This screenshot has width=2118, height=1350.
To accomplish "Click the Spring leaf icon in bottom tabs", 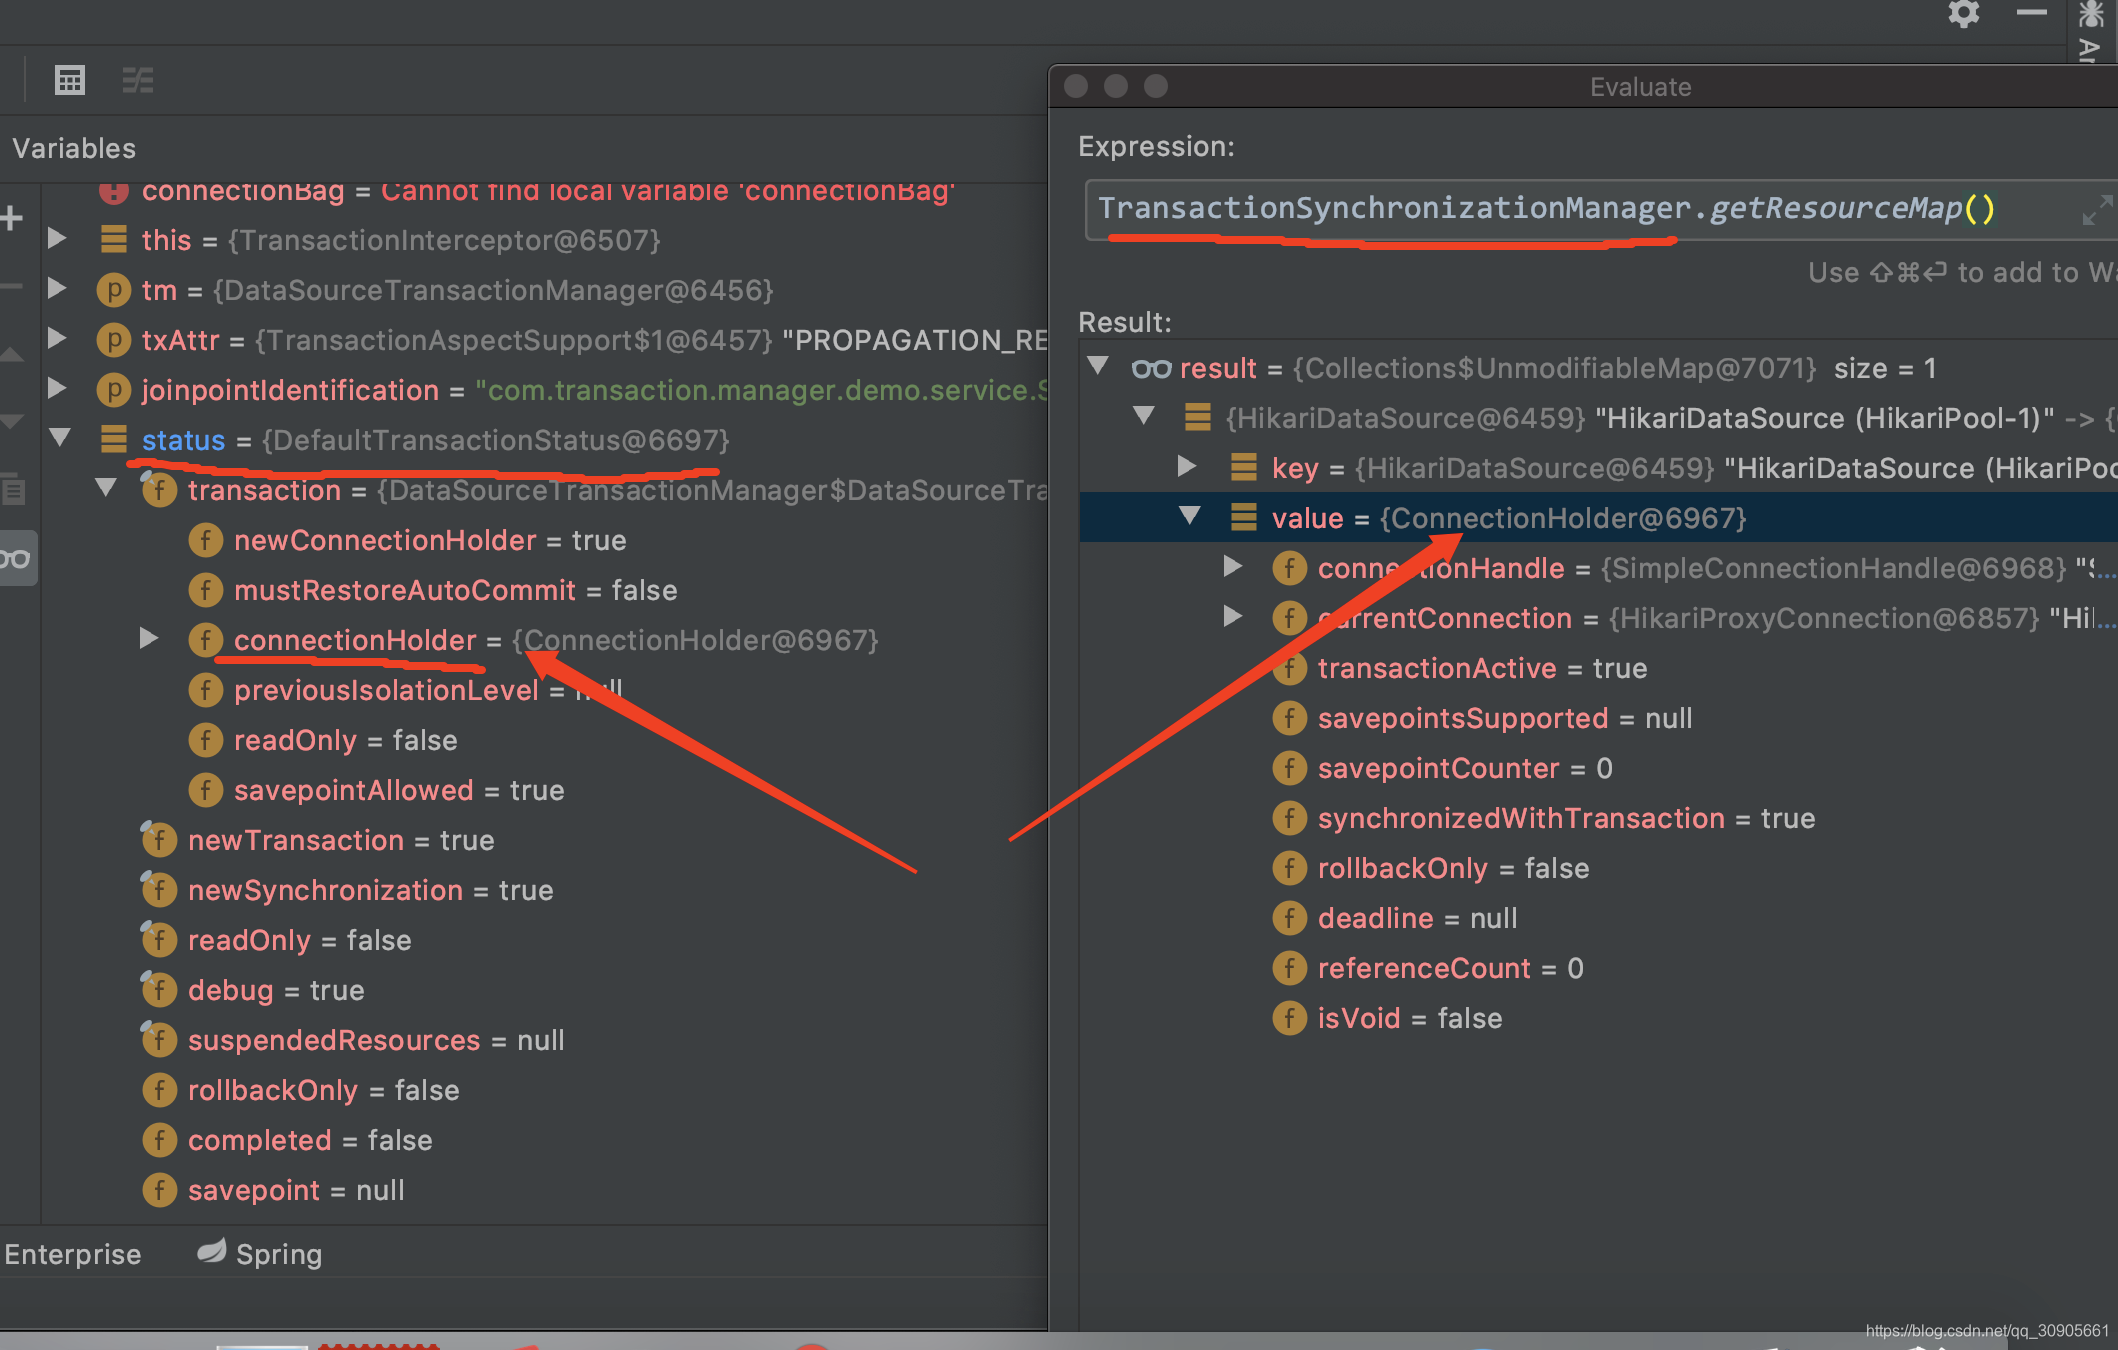I will click(x=211, y=1252).
